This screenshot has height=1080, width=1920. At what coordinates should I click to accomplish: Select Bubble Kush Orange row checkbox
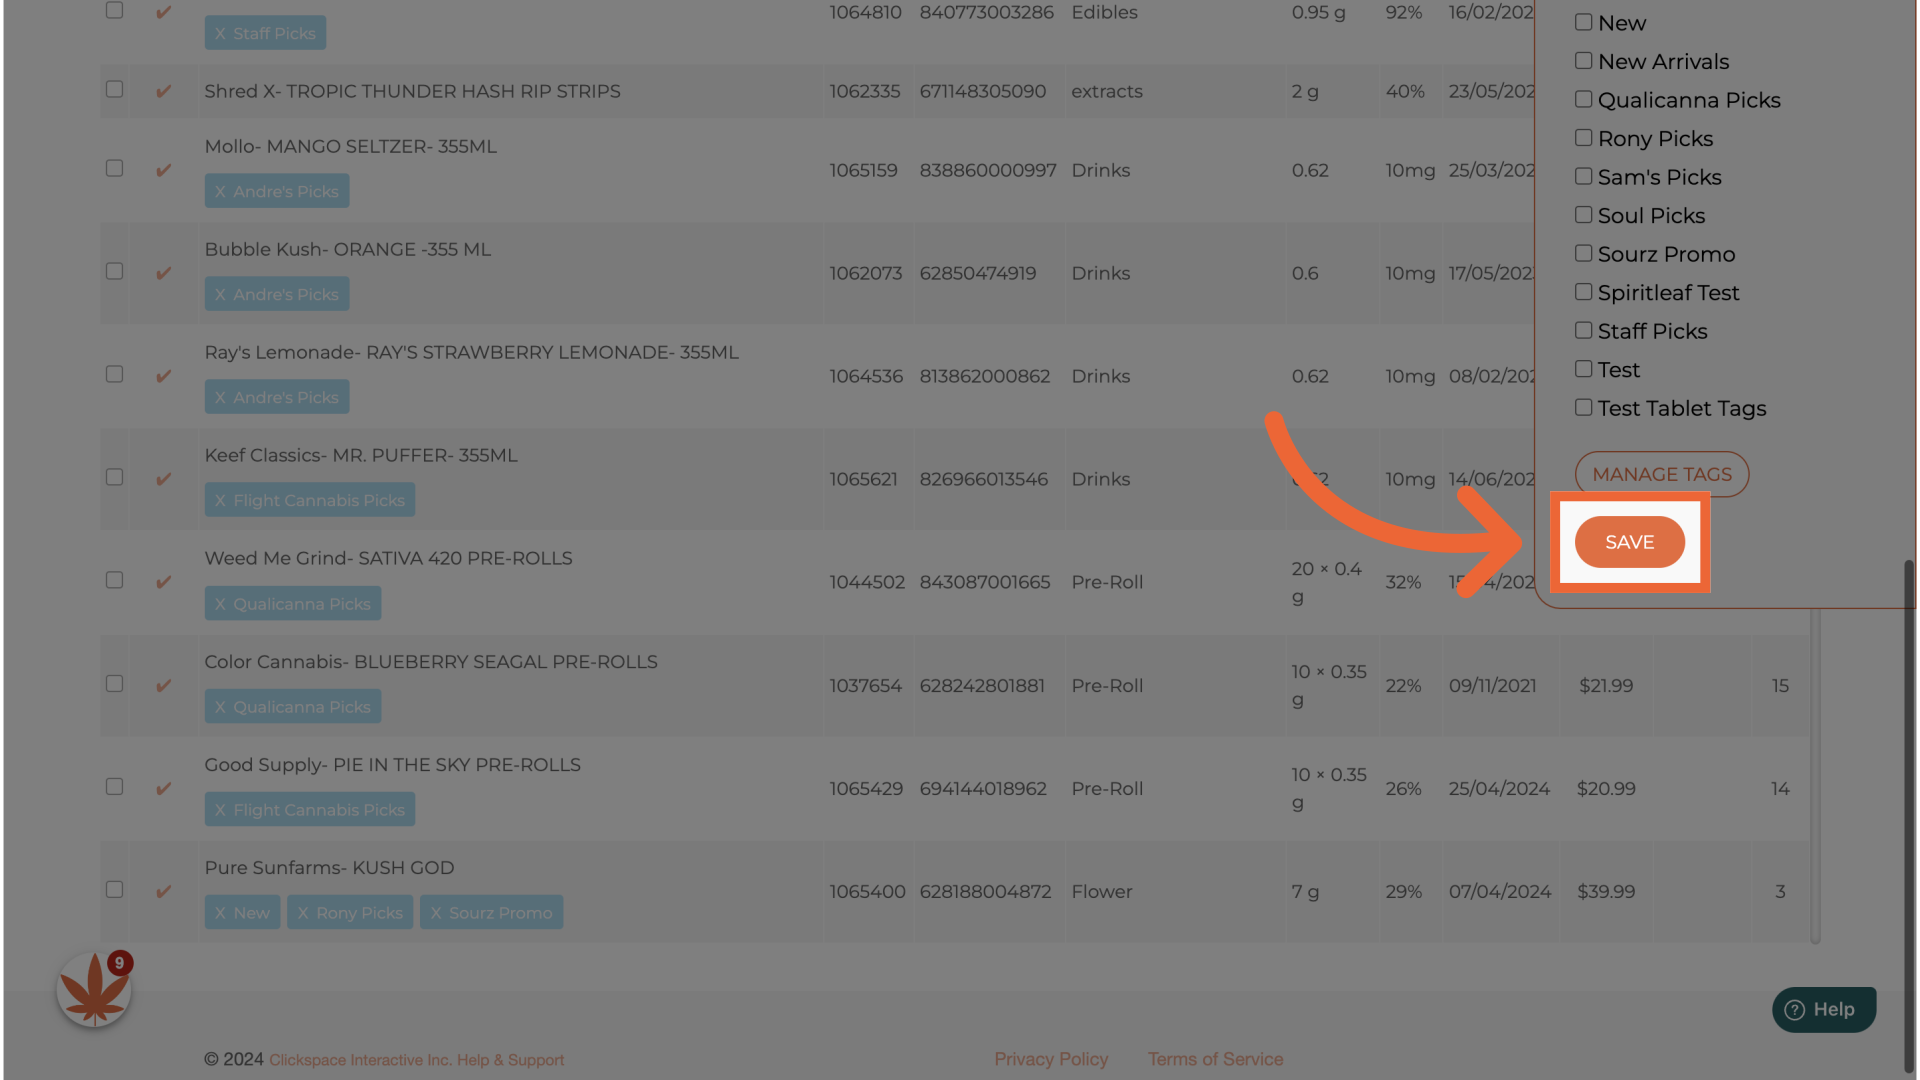pos(115,271)
